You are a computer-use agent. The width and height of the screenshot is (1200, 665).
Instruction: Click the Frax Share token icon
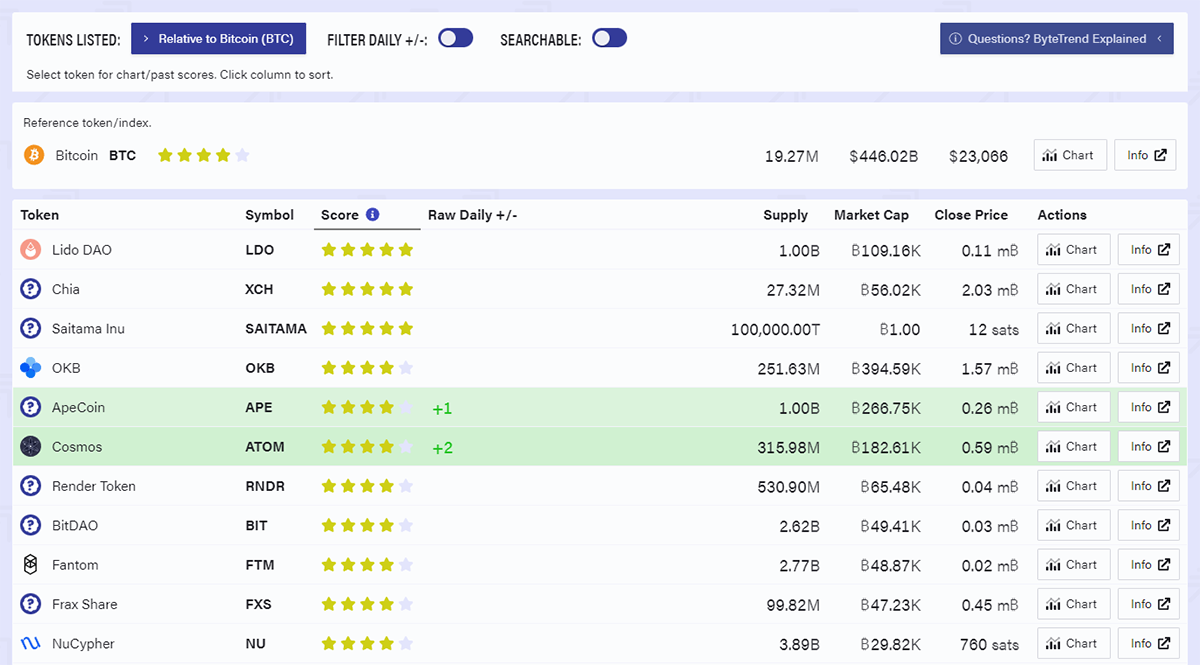pyautogui.click(x=30, y=604)
